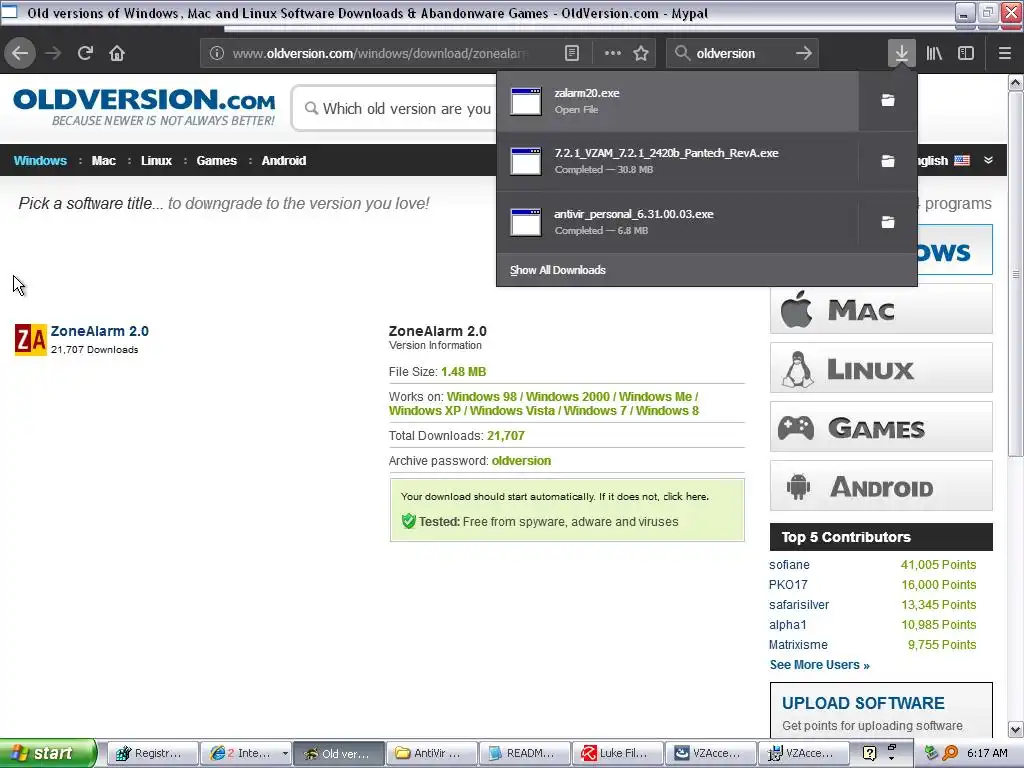Image resolution: width=1024 pixels, height=768 pixels.
Task: Click the browser search box
Action: coord(741,53)
